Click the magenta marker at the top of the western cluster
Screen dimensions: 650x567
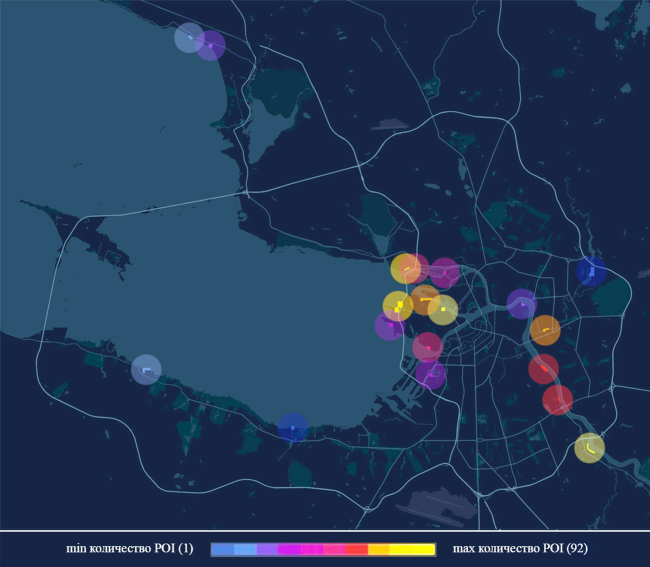(x=444, y=273)
